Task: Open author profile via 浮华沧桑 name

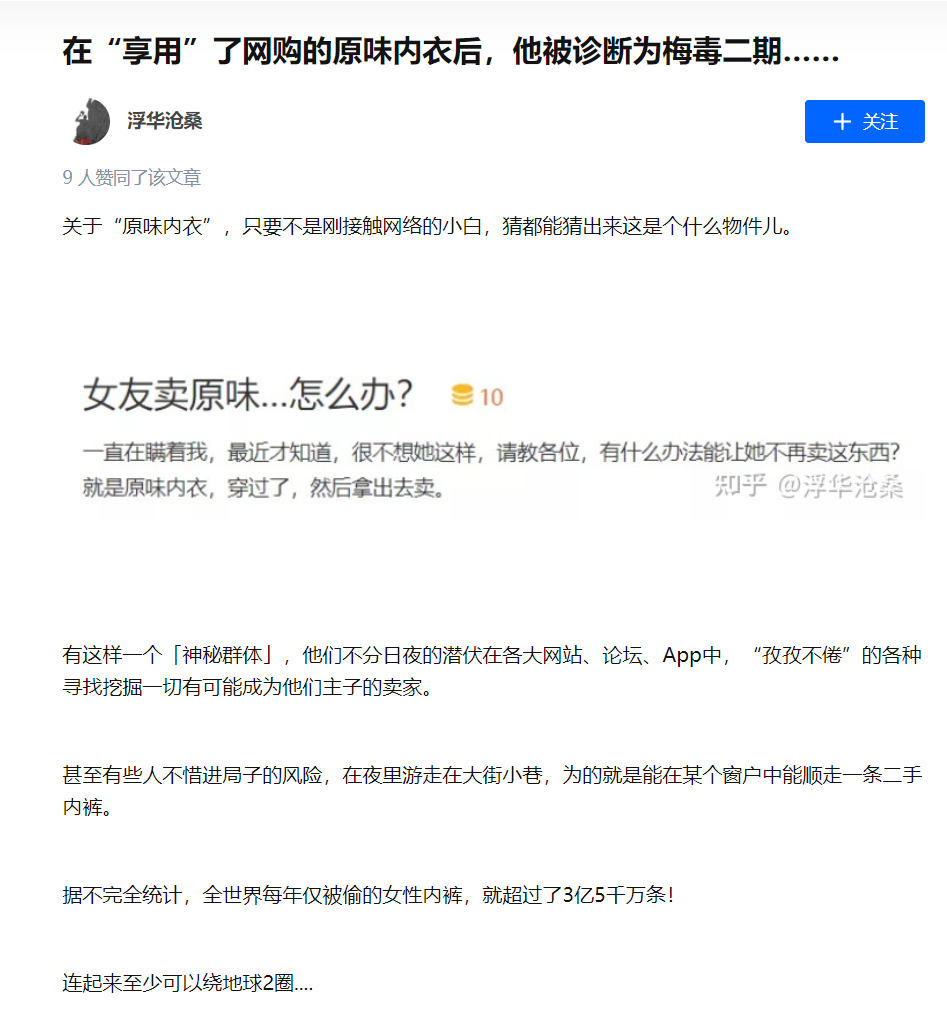Action: click(165, 121)
